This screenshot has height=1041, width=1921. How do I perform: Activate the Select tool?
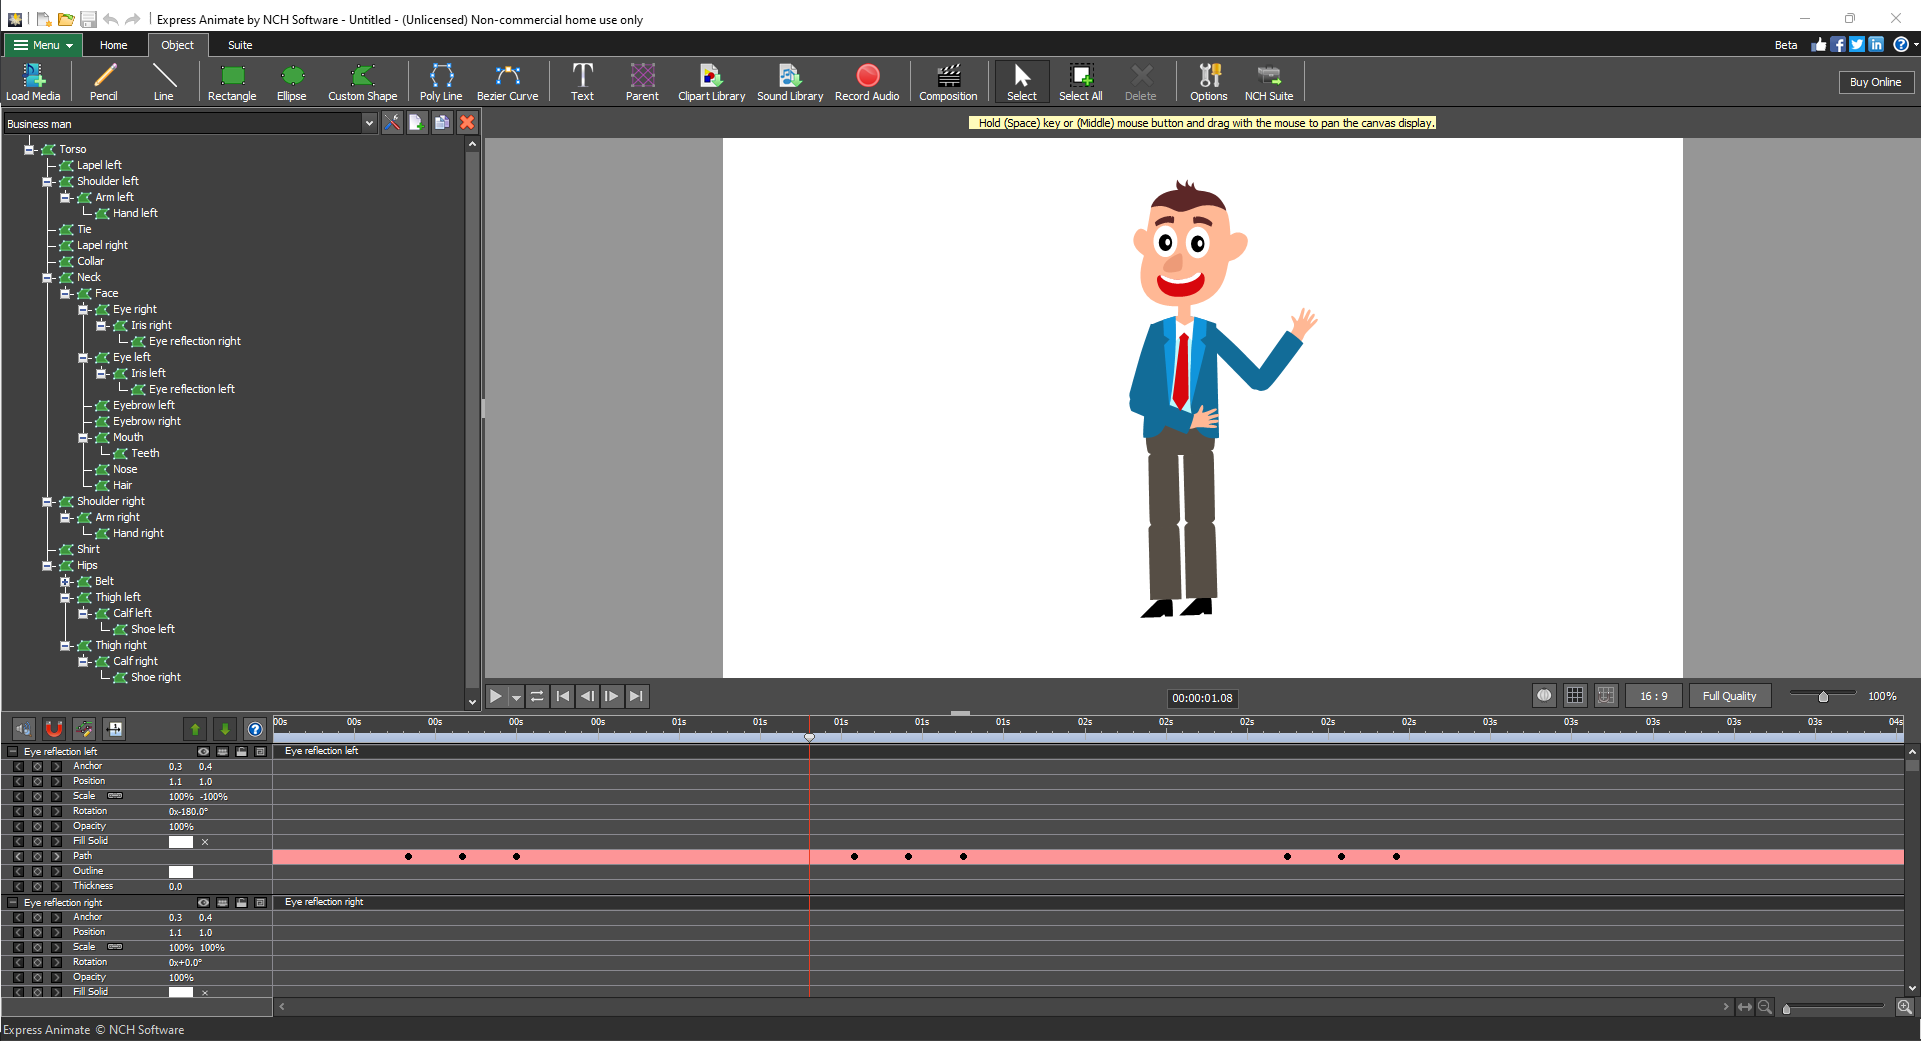coord(1021,81)
